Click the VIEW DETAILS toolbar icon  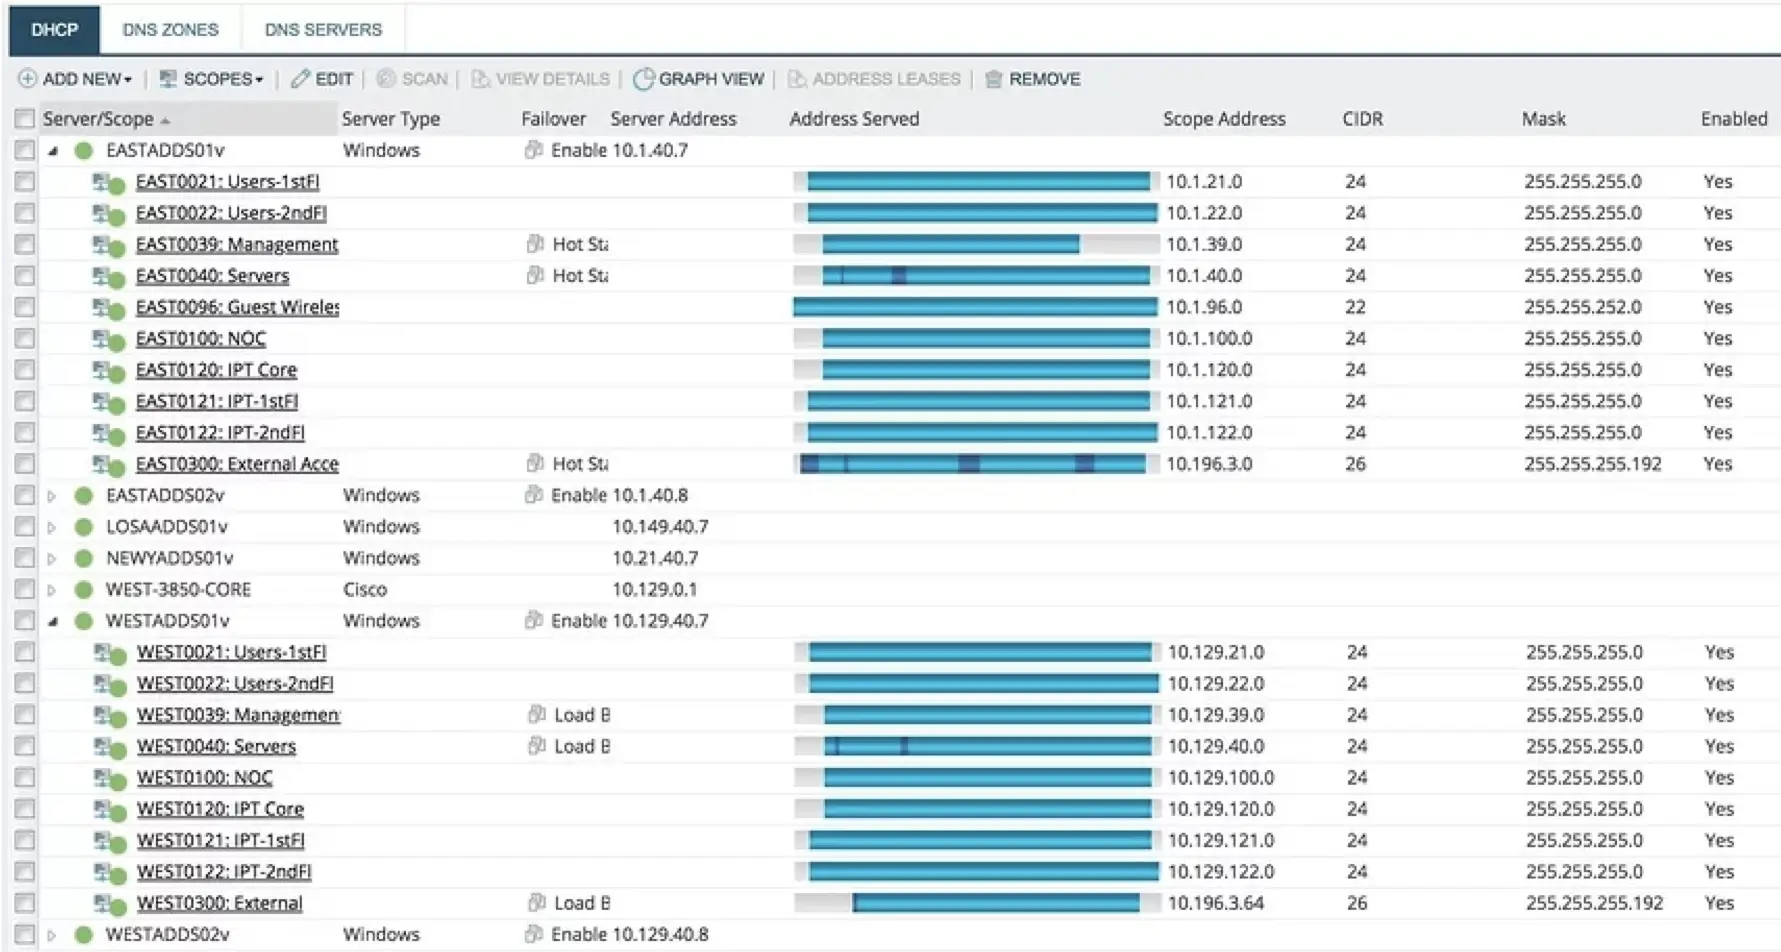click(483, 79)
